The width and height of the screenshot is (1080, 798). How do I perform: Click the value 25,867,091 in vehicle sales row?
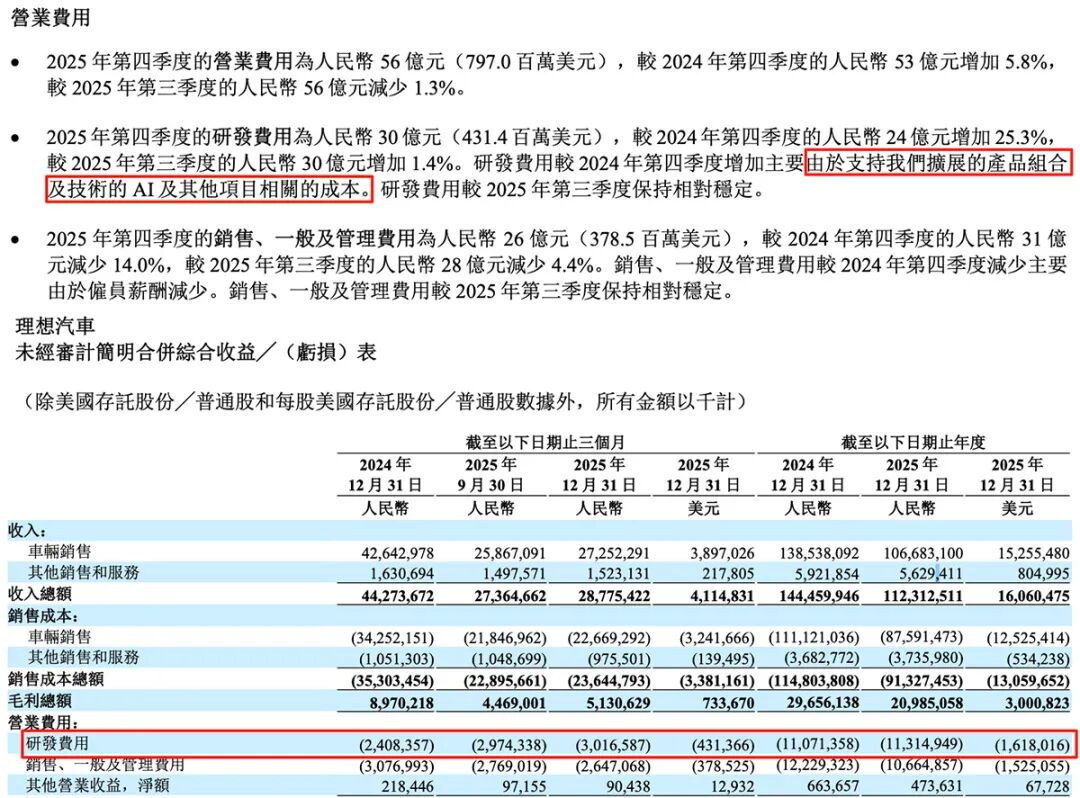pos(510,553)
